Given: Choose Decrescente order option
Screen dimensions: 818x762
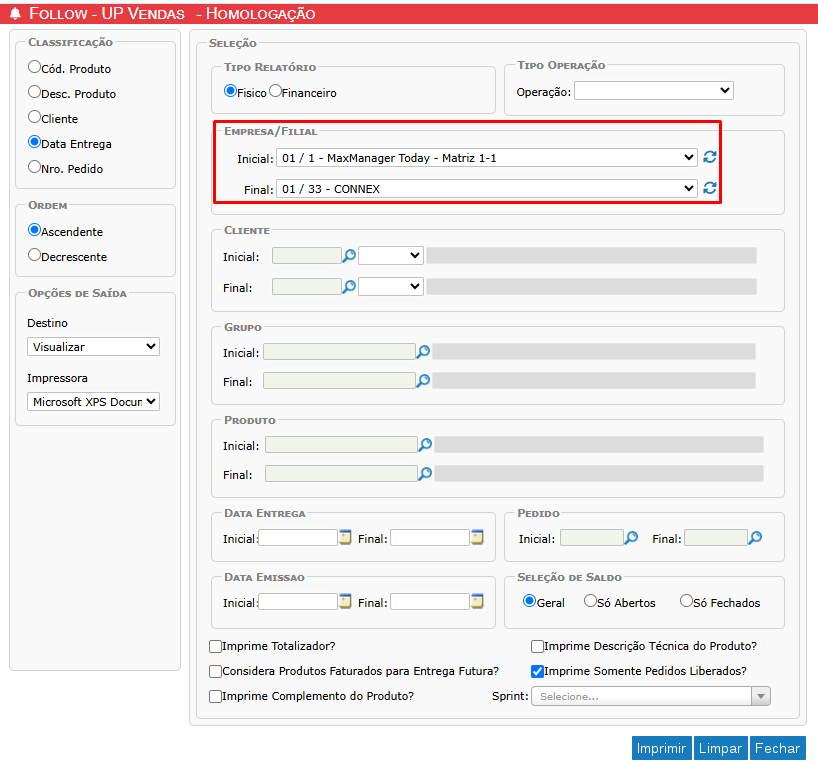Looking at the screenshot, I should tap(35, 255).
